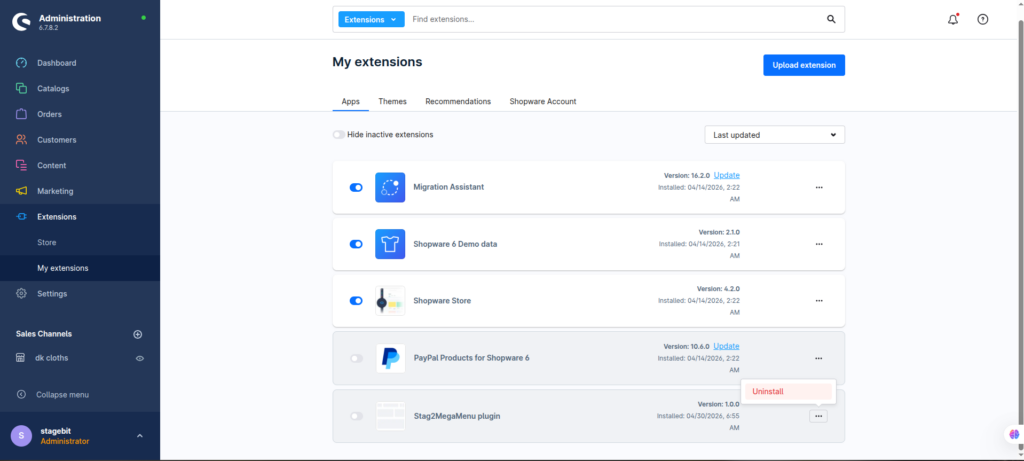Click the Stag2MegaMenu plugin name text
This screenshot has width=1024, height=461.
click(x=457, y=416)
